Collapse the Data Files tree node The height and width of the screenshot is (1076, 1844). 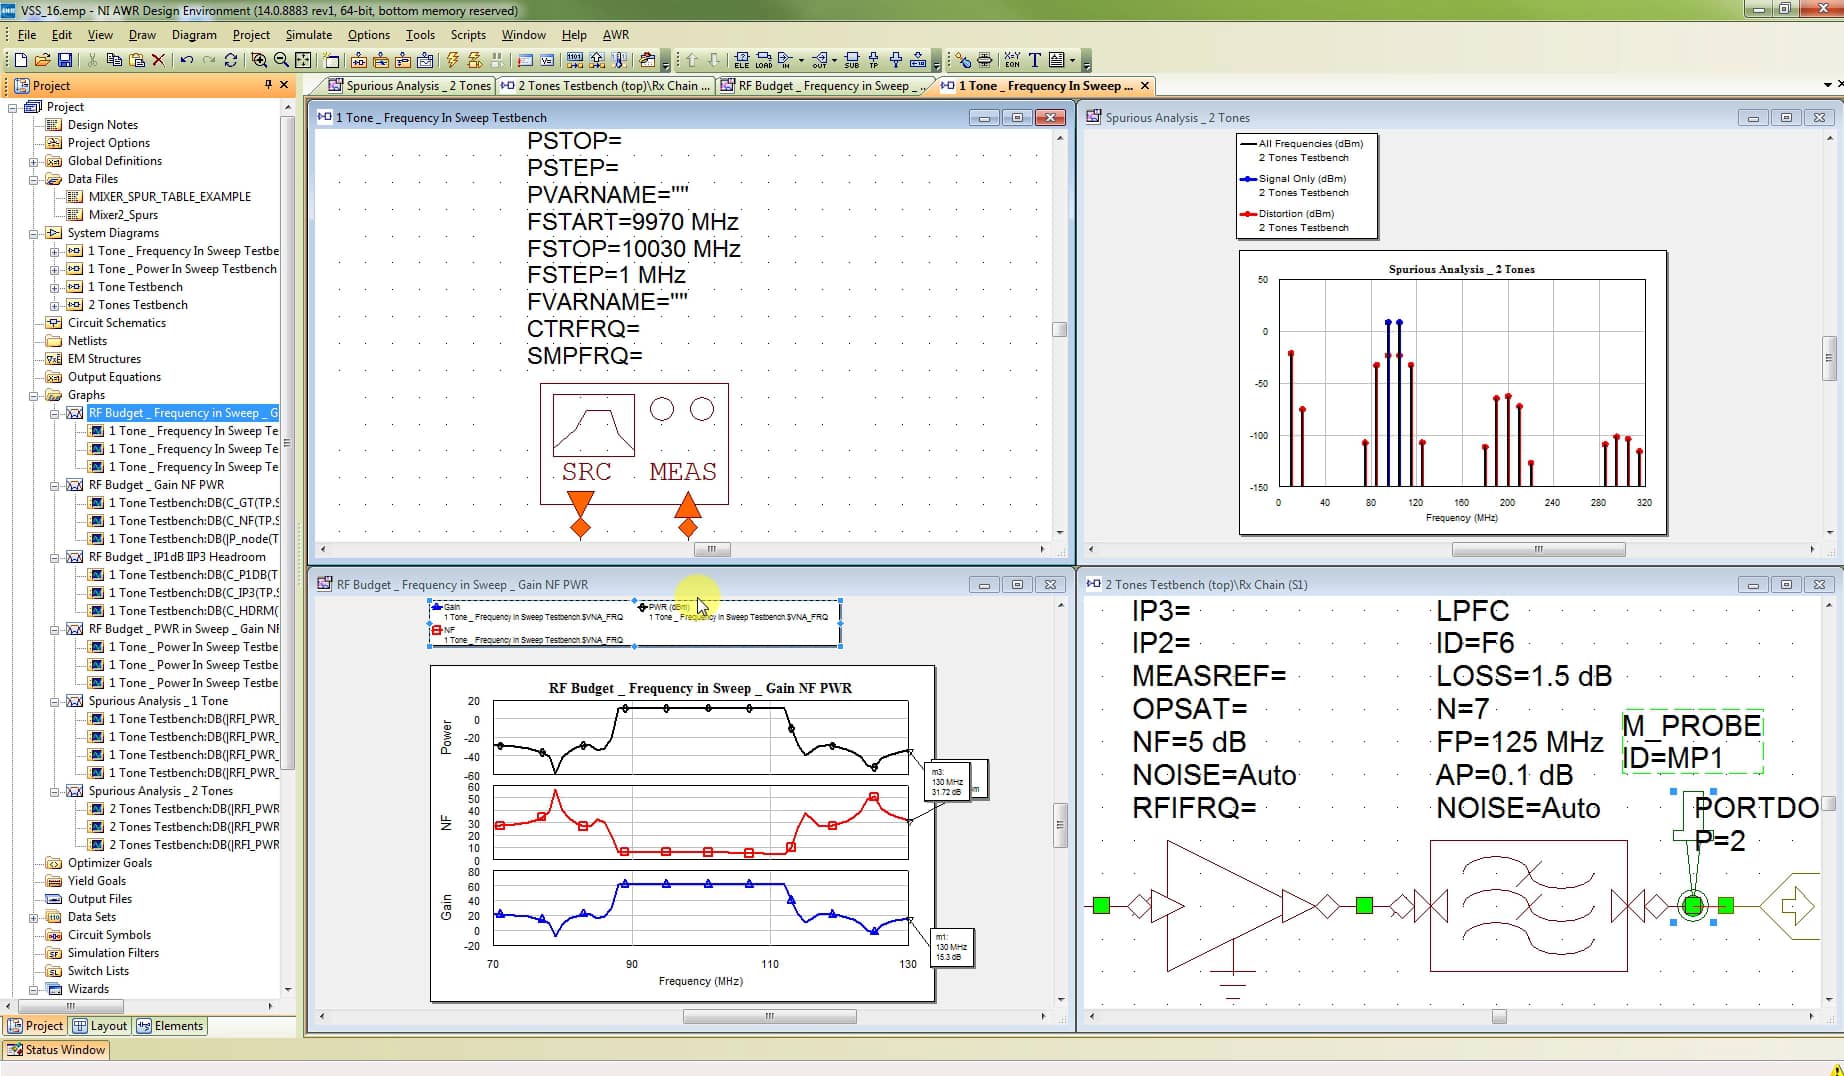33,179
